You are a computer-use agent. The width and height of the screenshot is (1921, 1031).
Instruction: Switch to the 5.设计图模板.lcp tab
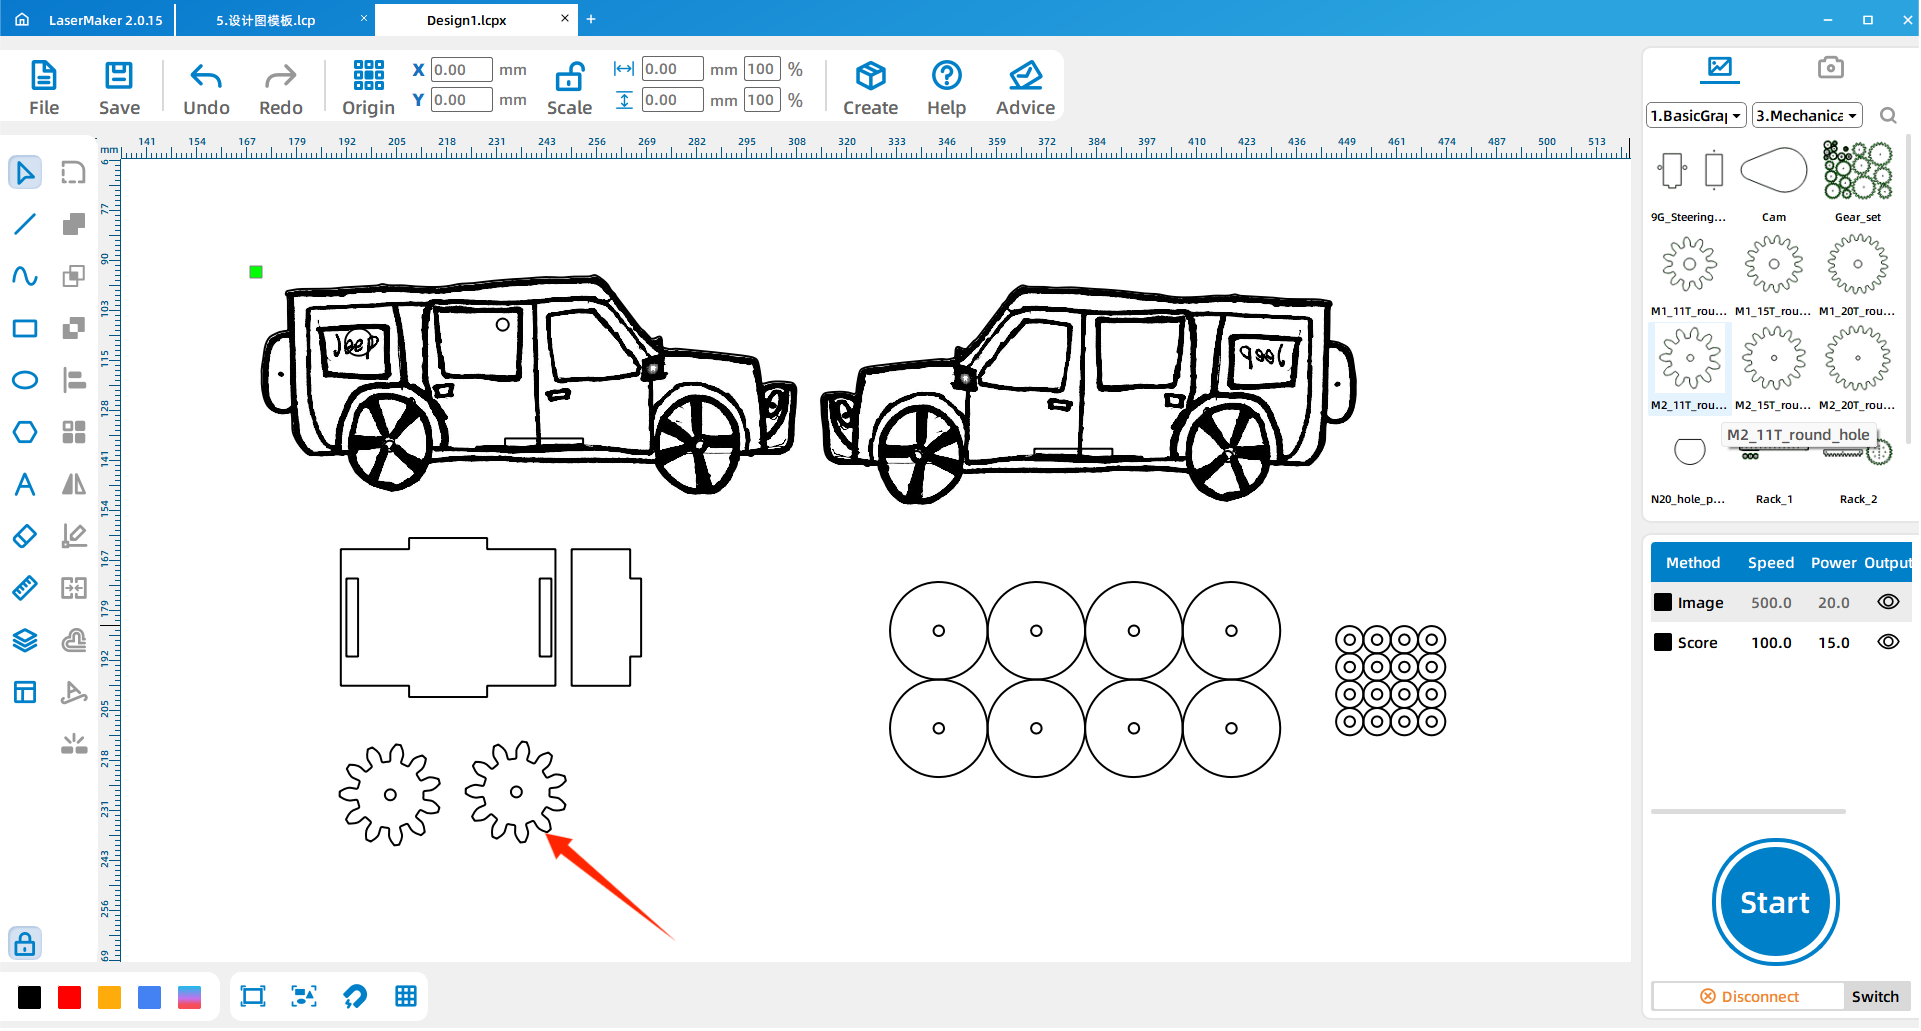click(x=266, y=20)
